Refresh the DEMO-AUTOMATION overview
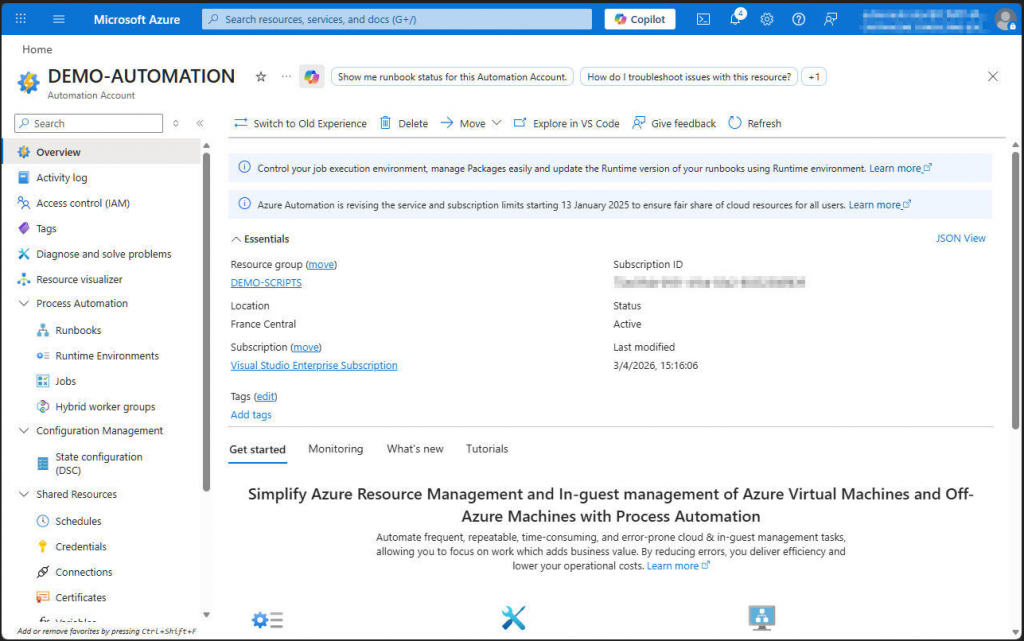This screenshot has width=1024, height=641. tap(755, 123)
